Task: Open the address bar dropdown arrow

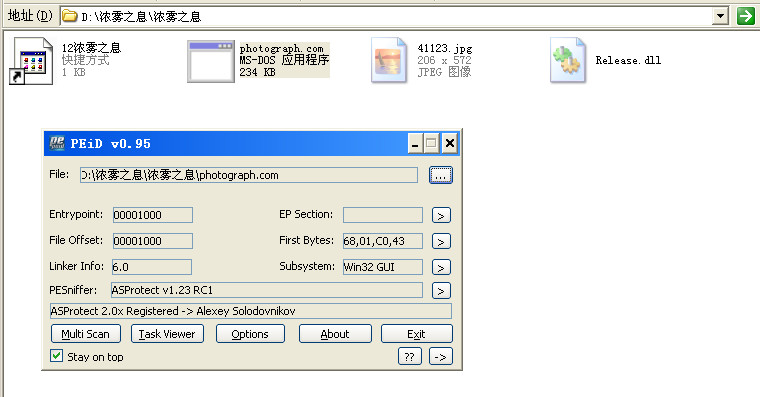Action: (721, 16)
